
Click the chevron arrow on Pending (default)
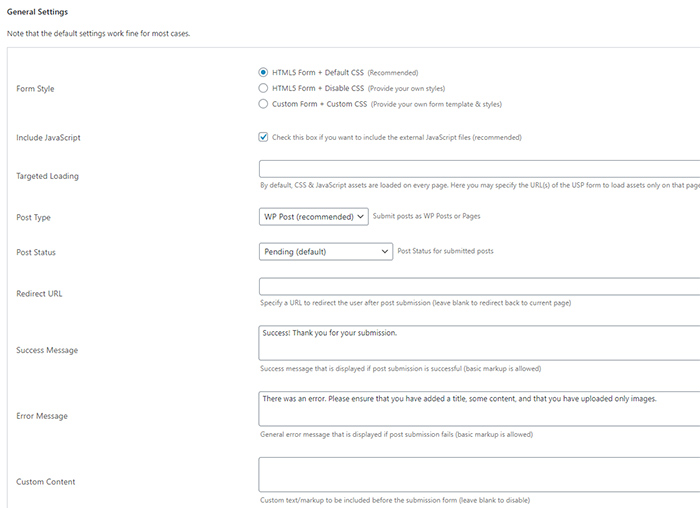384,252
